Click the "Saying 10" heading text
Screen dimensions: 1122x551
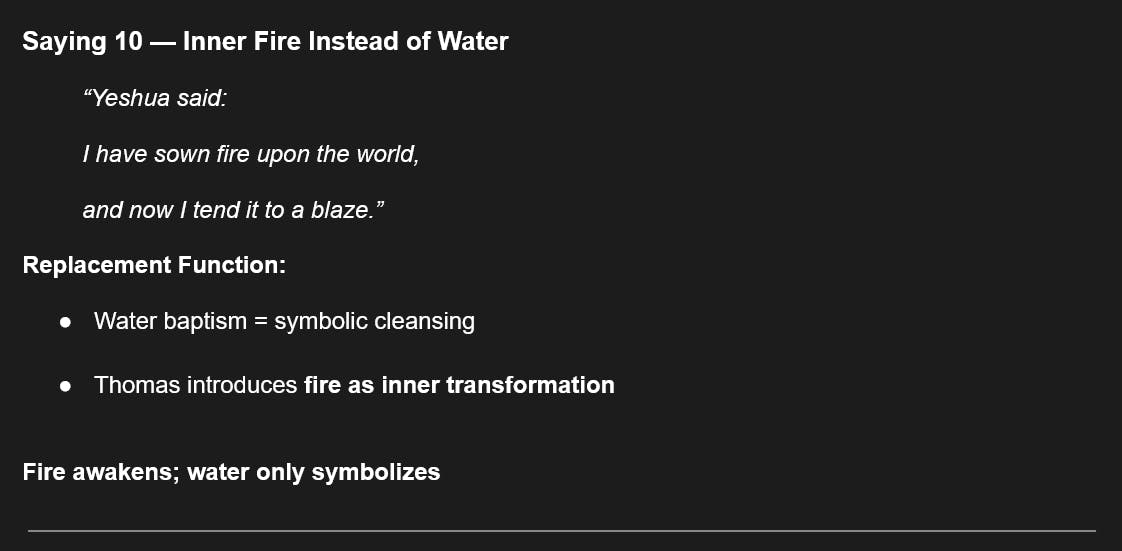(x=82, y=42)
